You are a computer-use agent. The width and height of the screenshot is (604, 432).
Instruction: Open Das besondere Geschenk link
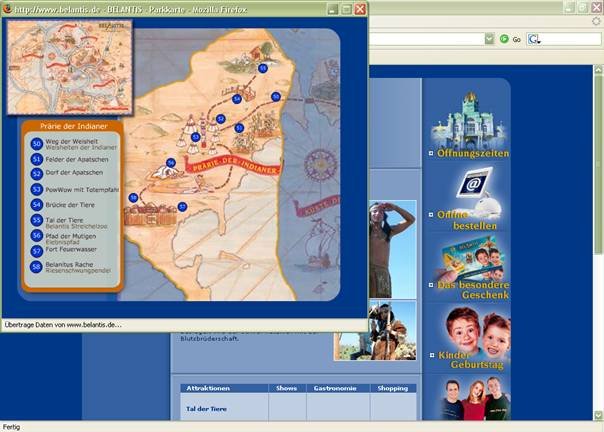[x=473, y=290]
